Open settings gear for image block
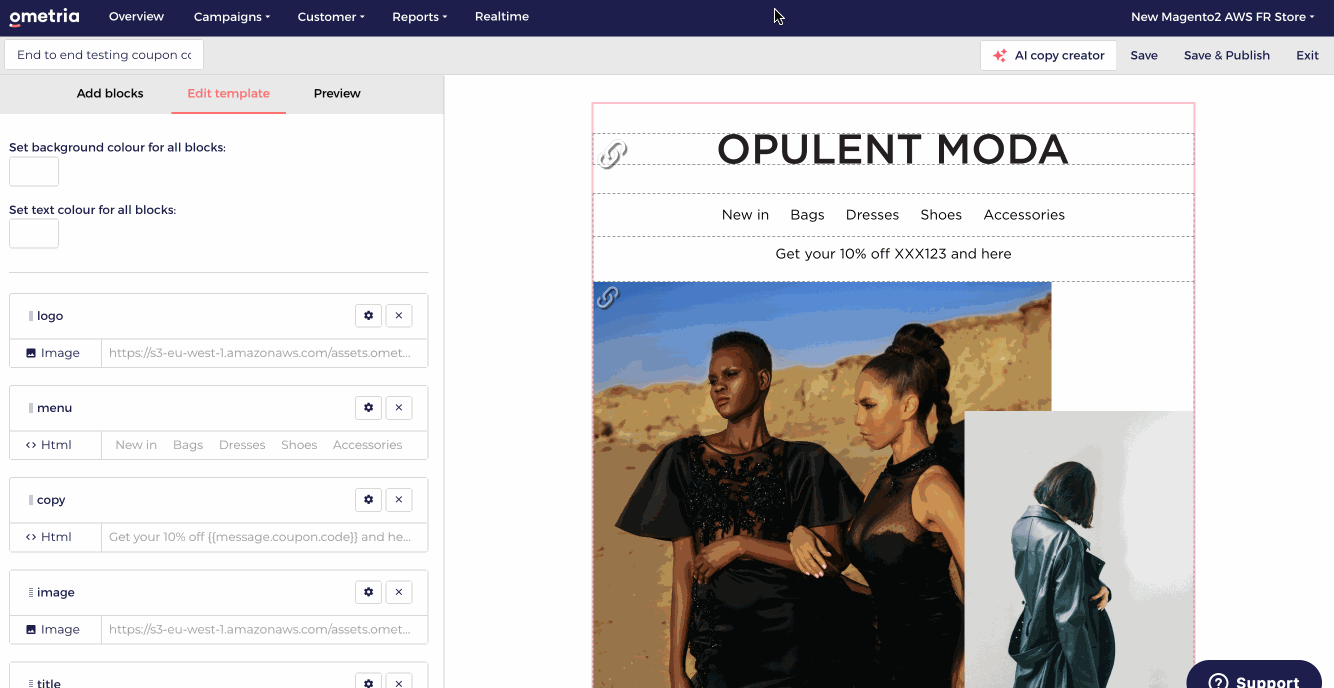 pos(368,592)
